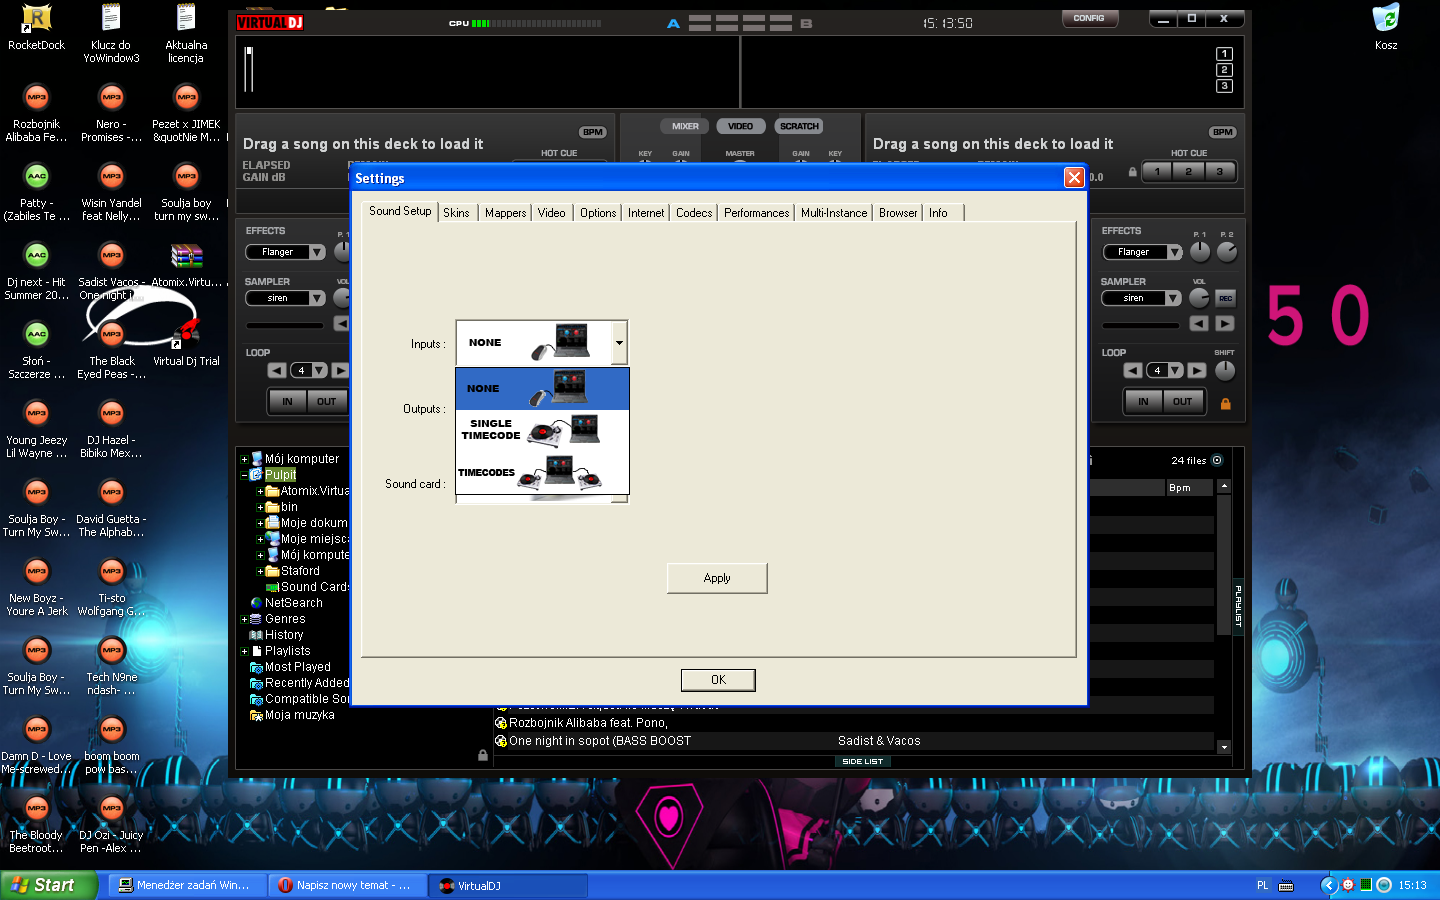Open the RocketDock desktop shortcut
Image resolution: width=1440 pixels, height=900 pixels.
36,27
